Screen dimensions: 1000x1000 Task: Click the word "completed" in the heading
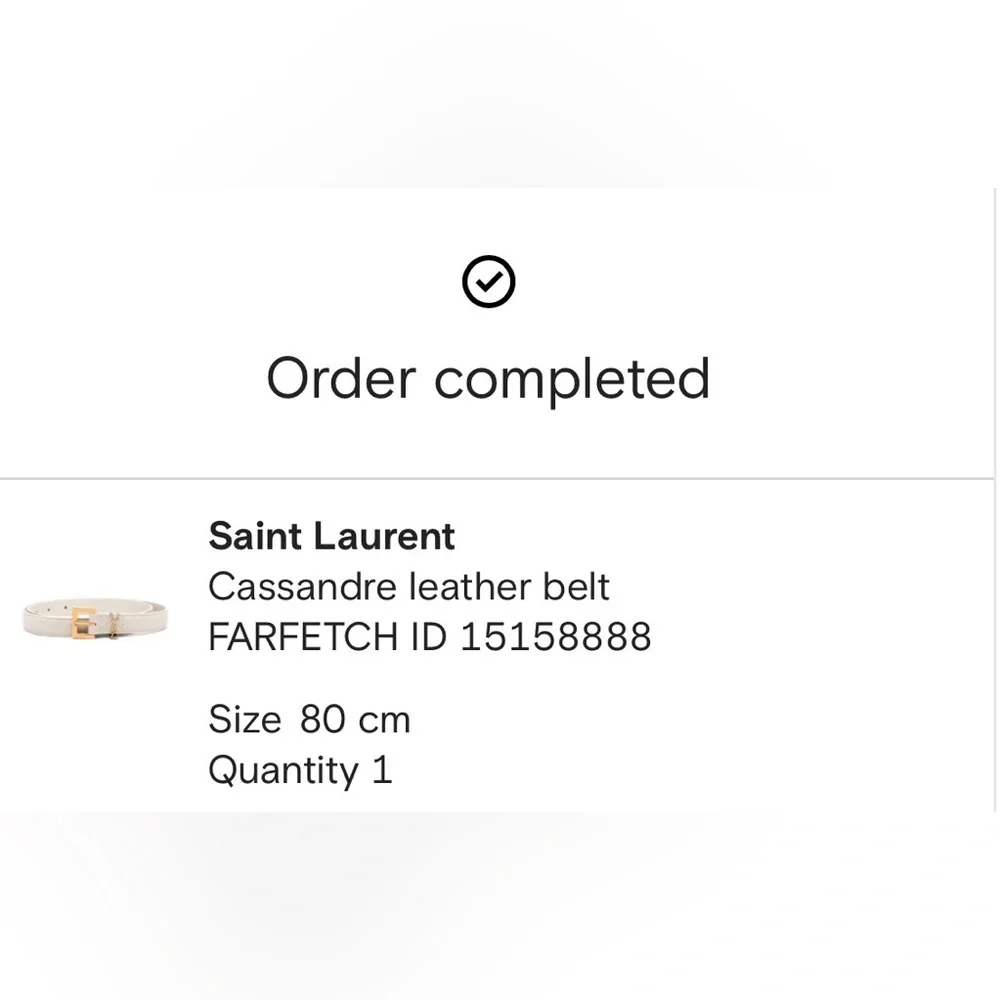pos(571,379)
